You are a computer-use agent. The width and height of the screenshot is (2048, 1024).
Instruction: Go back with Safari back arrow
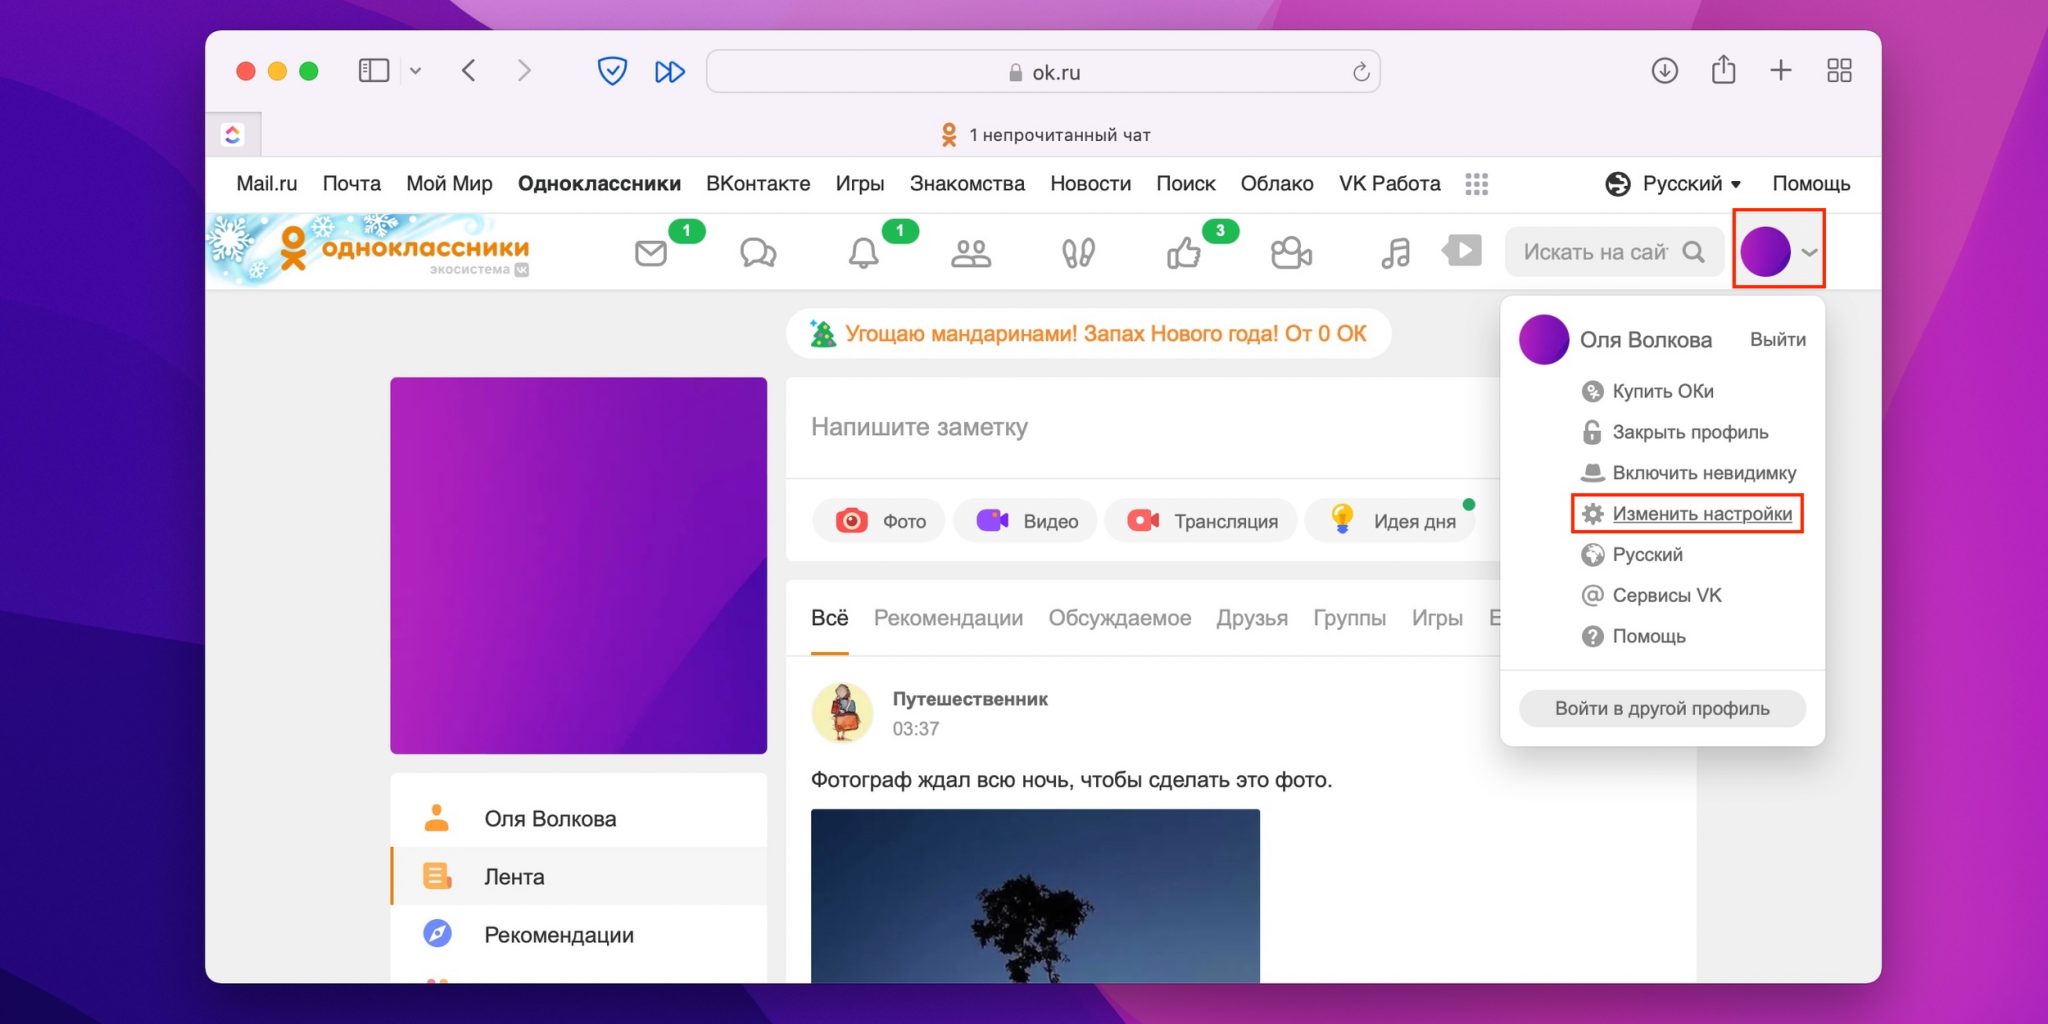pyautogui.click(x=468, y=71)
